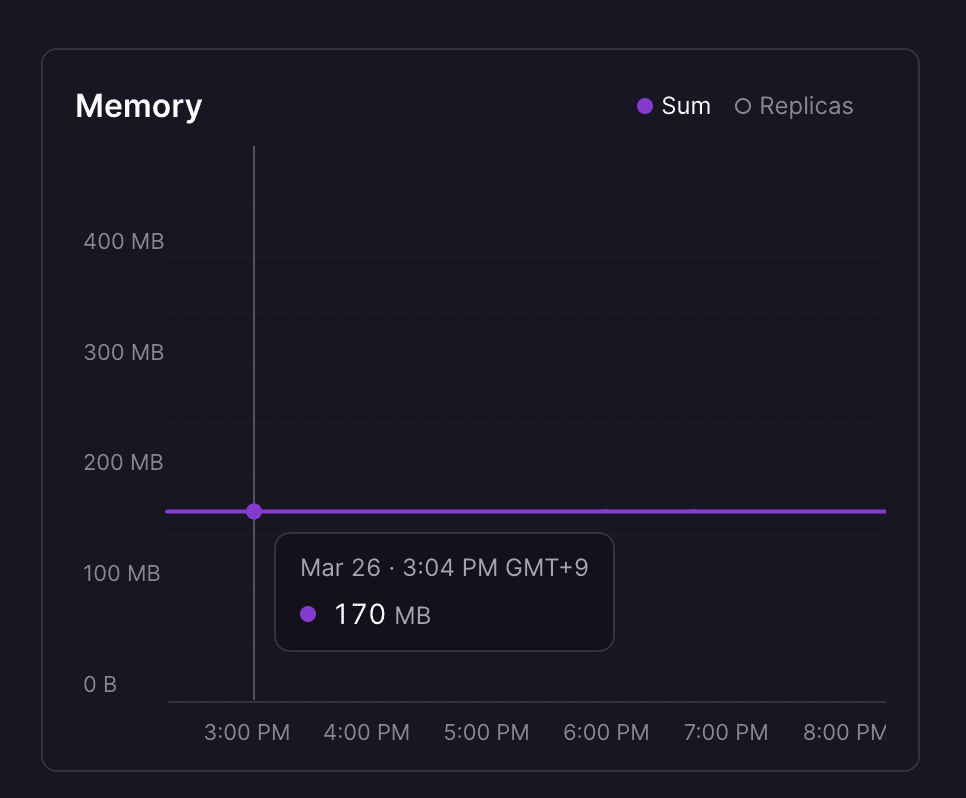Click the 400 MB y-axis label

(x=124, y=241)
